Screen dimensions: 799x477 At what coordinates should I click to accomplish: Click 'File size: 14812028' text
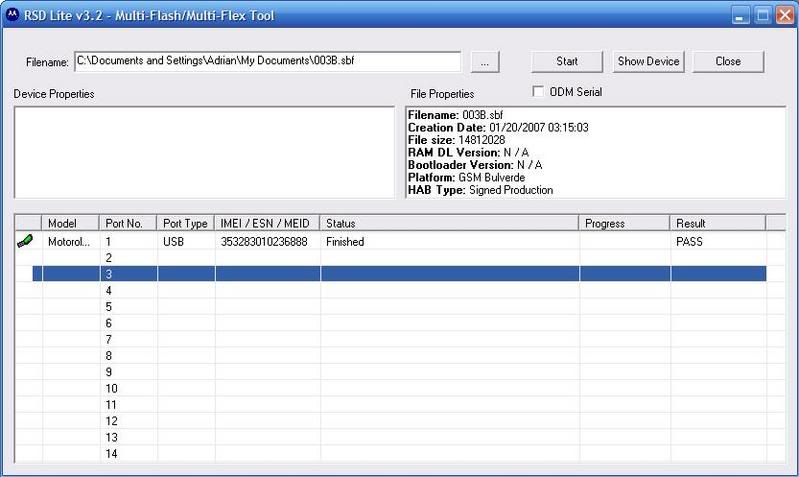click(457, 140)
